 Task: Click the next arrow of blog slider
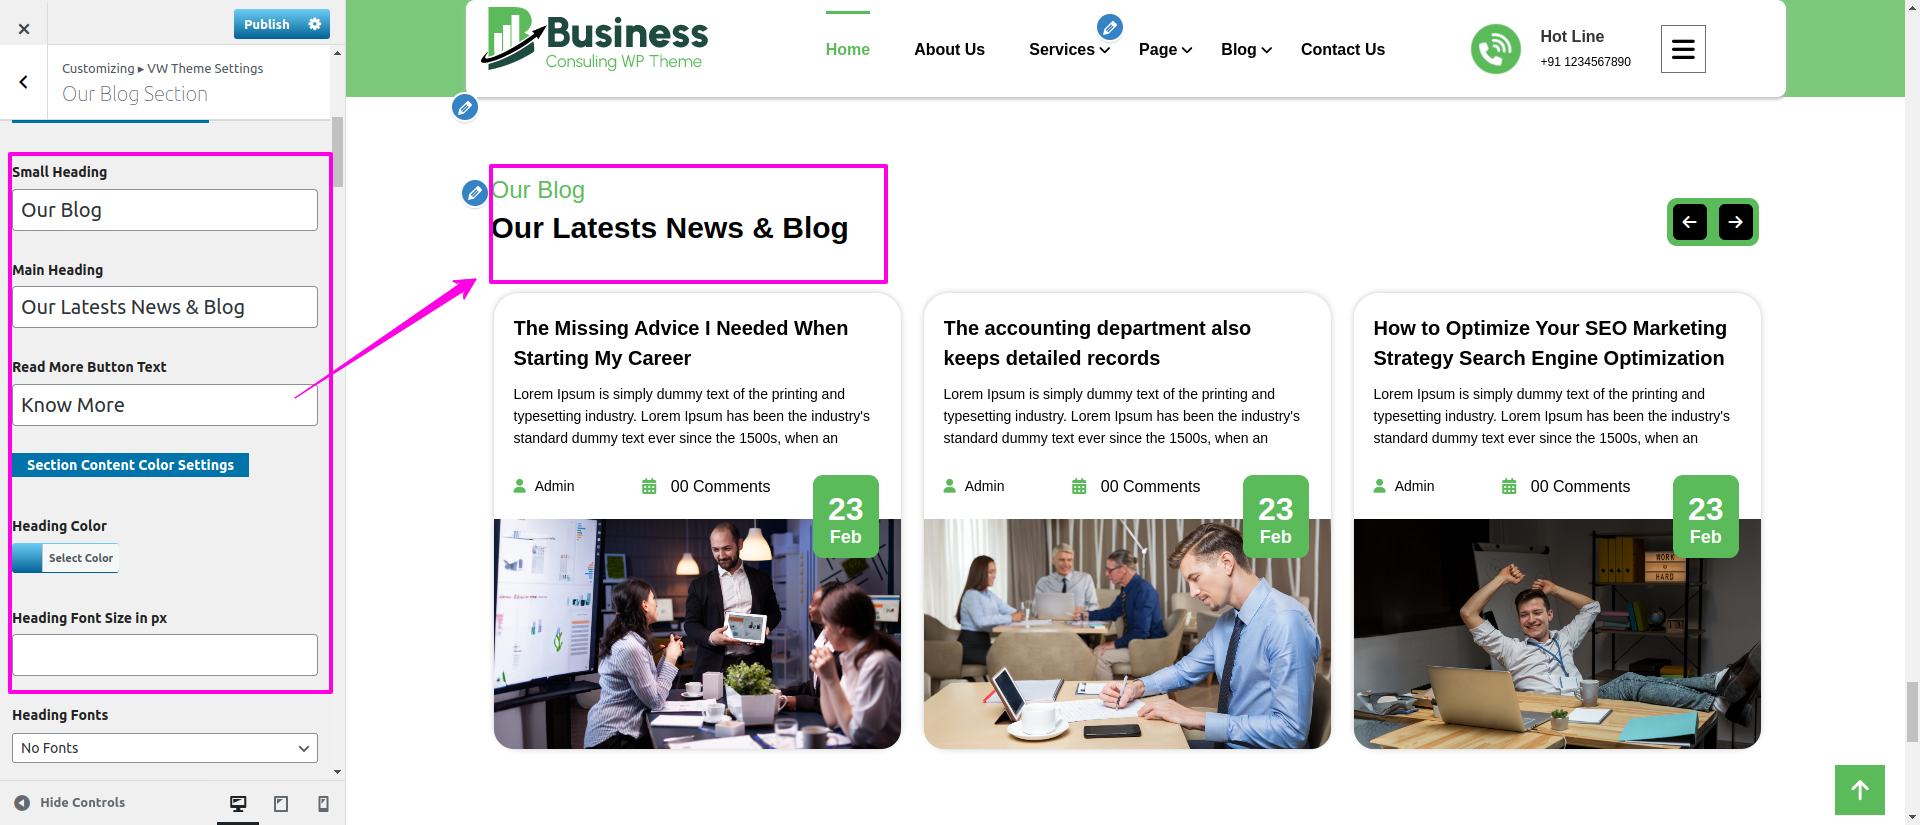coord(1736,222)
